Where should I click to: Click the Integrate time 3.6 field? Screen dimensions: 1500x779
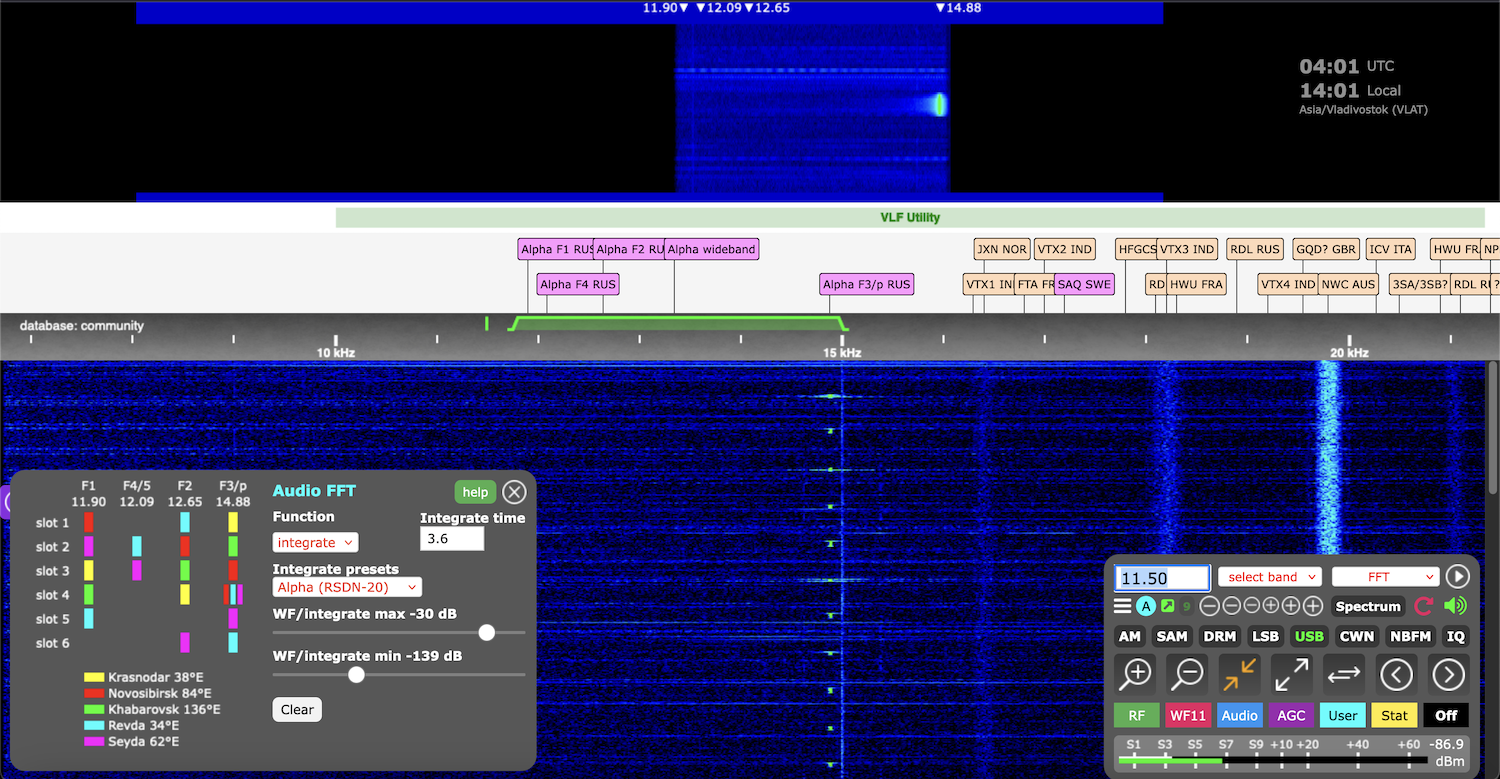tap(452, 538)
